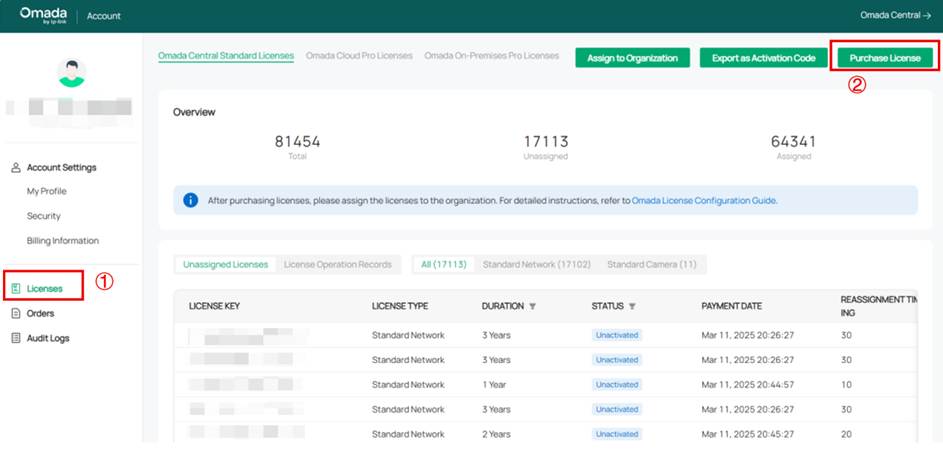Click Purchase License button

pyautogui.click(x=885, y=58)
